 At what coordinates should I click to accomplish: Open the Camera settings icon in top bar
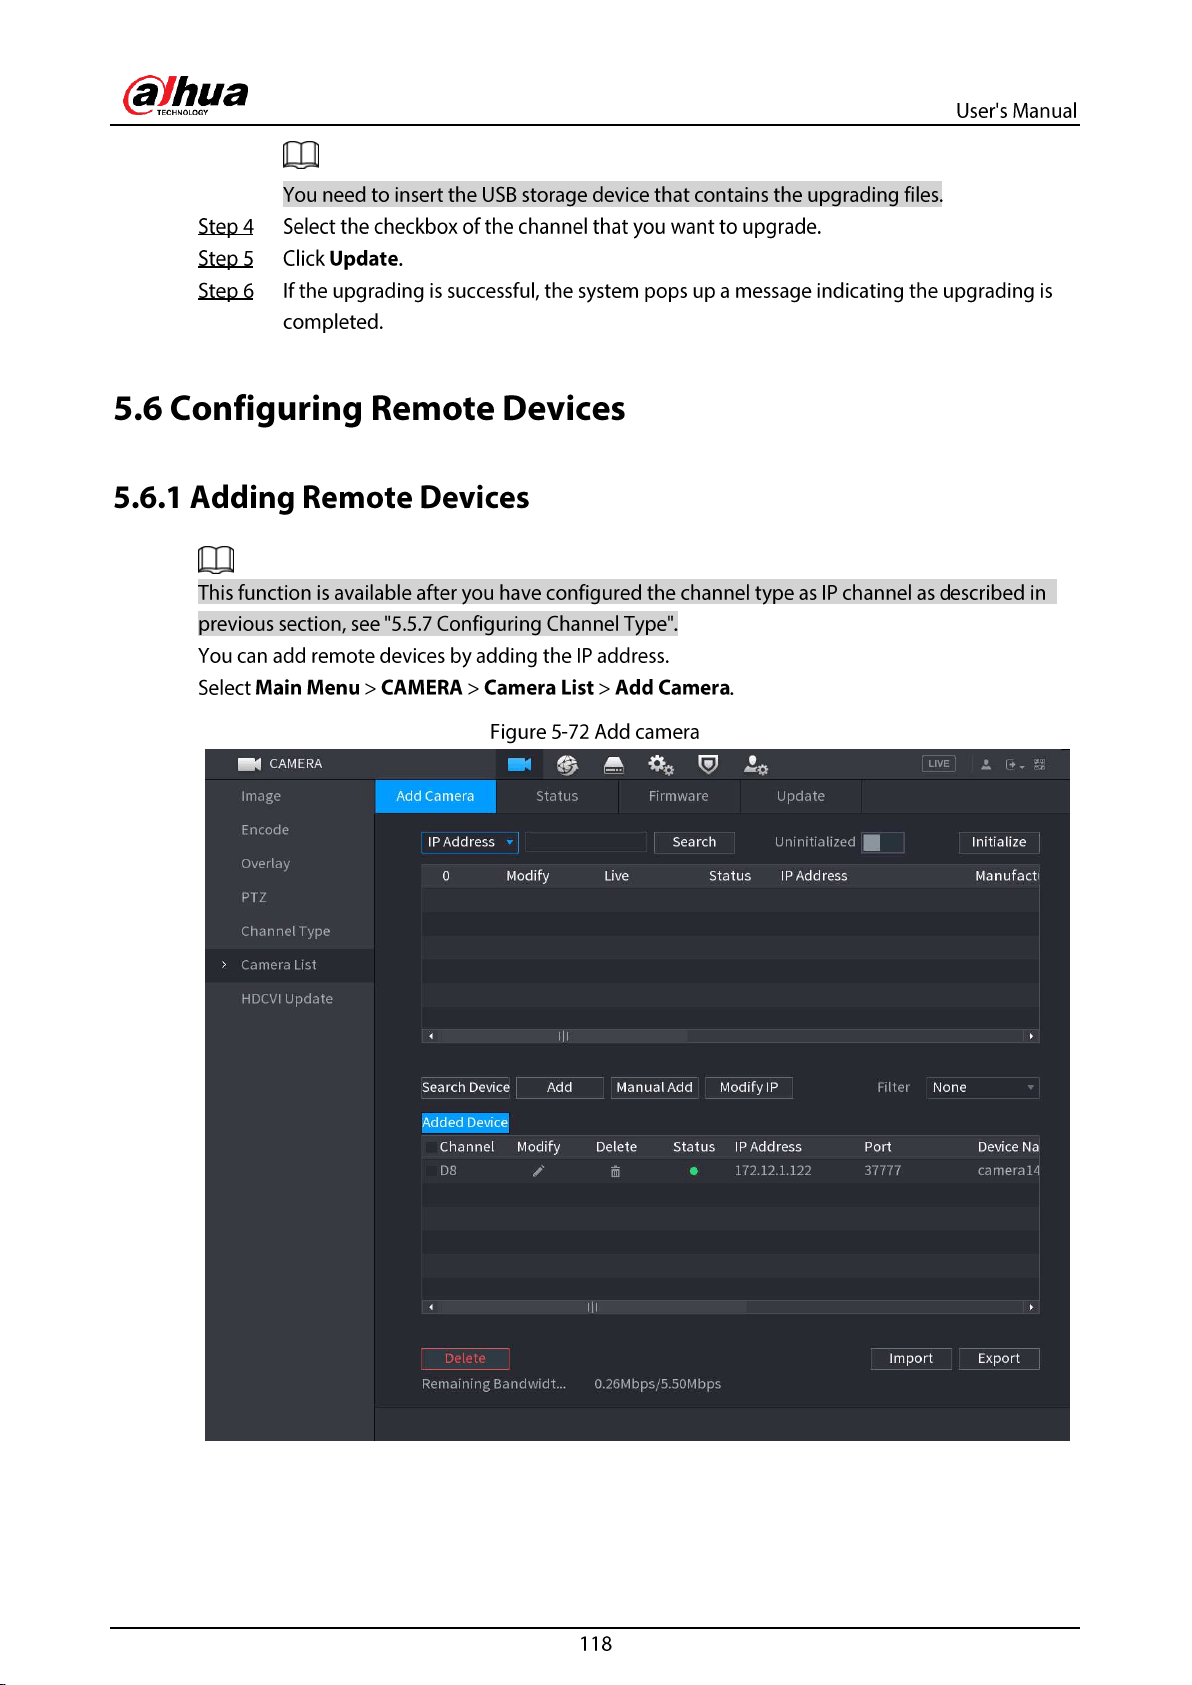click(519, 764)
